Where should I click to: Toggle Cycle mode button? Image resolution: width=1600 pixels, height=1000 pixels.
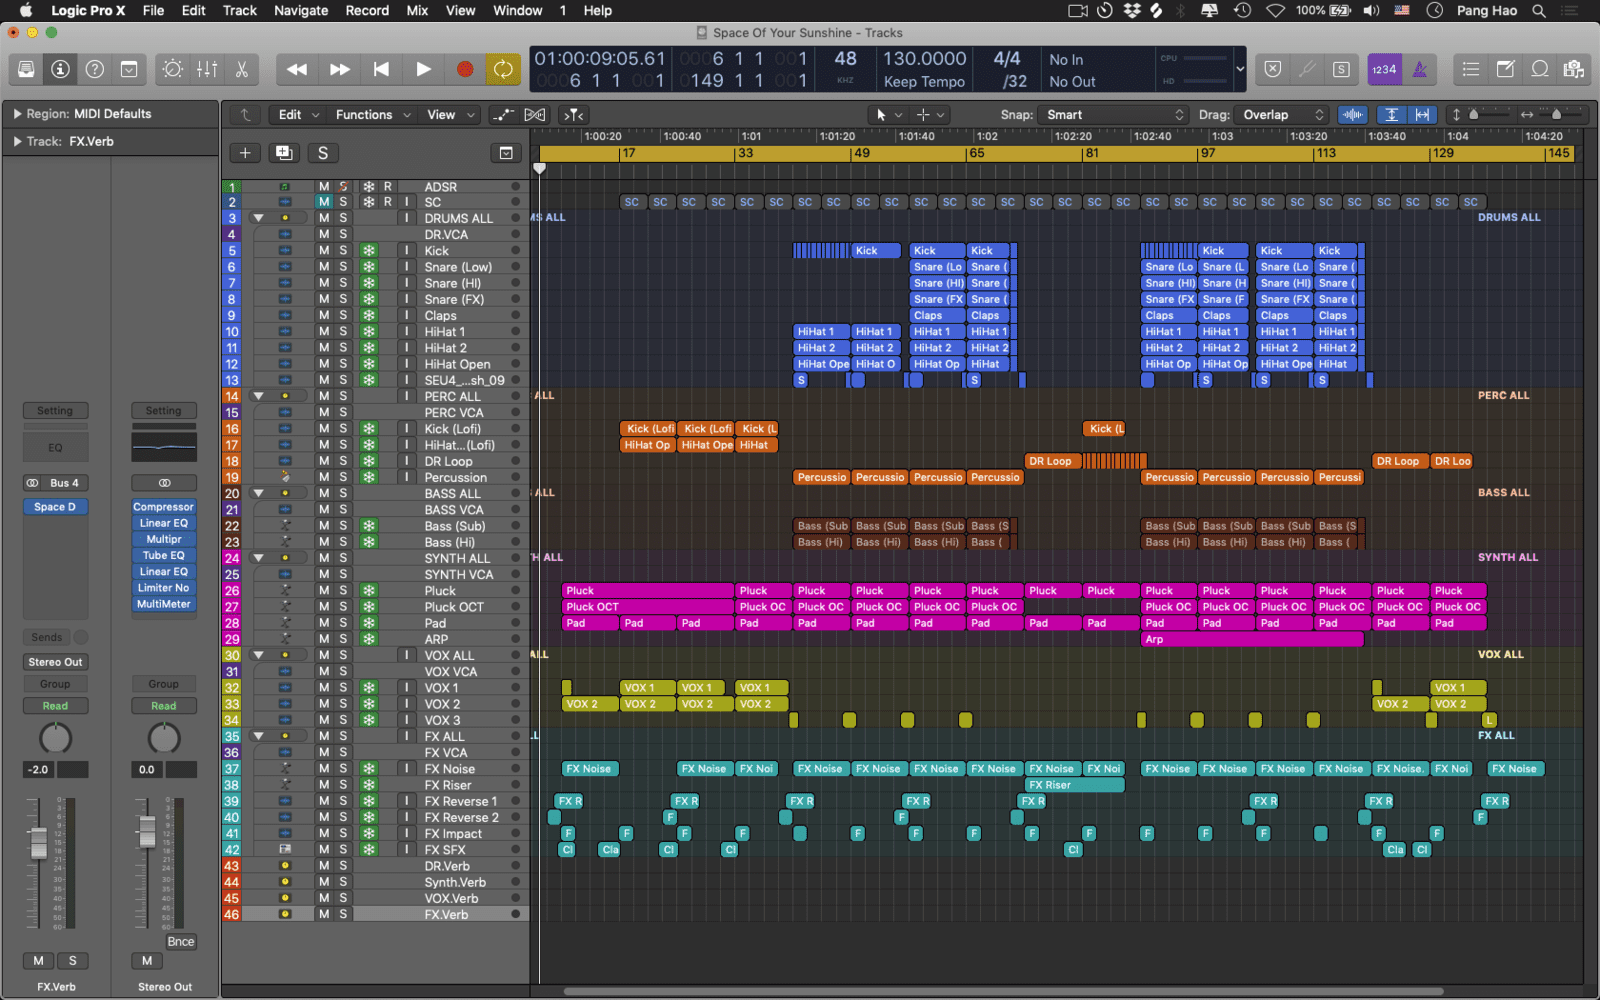coord(503,69)
